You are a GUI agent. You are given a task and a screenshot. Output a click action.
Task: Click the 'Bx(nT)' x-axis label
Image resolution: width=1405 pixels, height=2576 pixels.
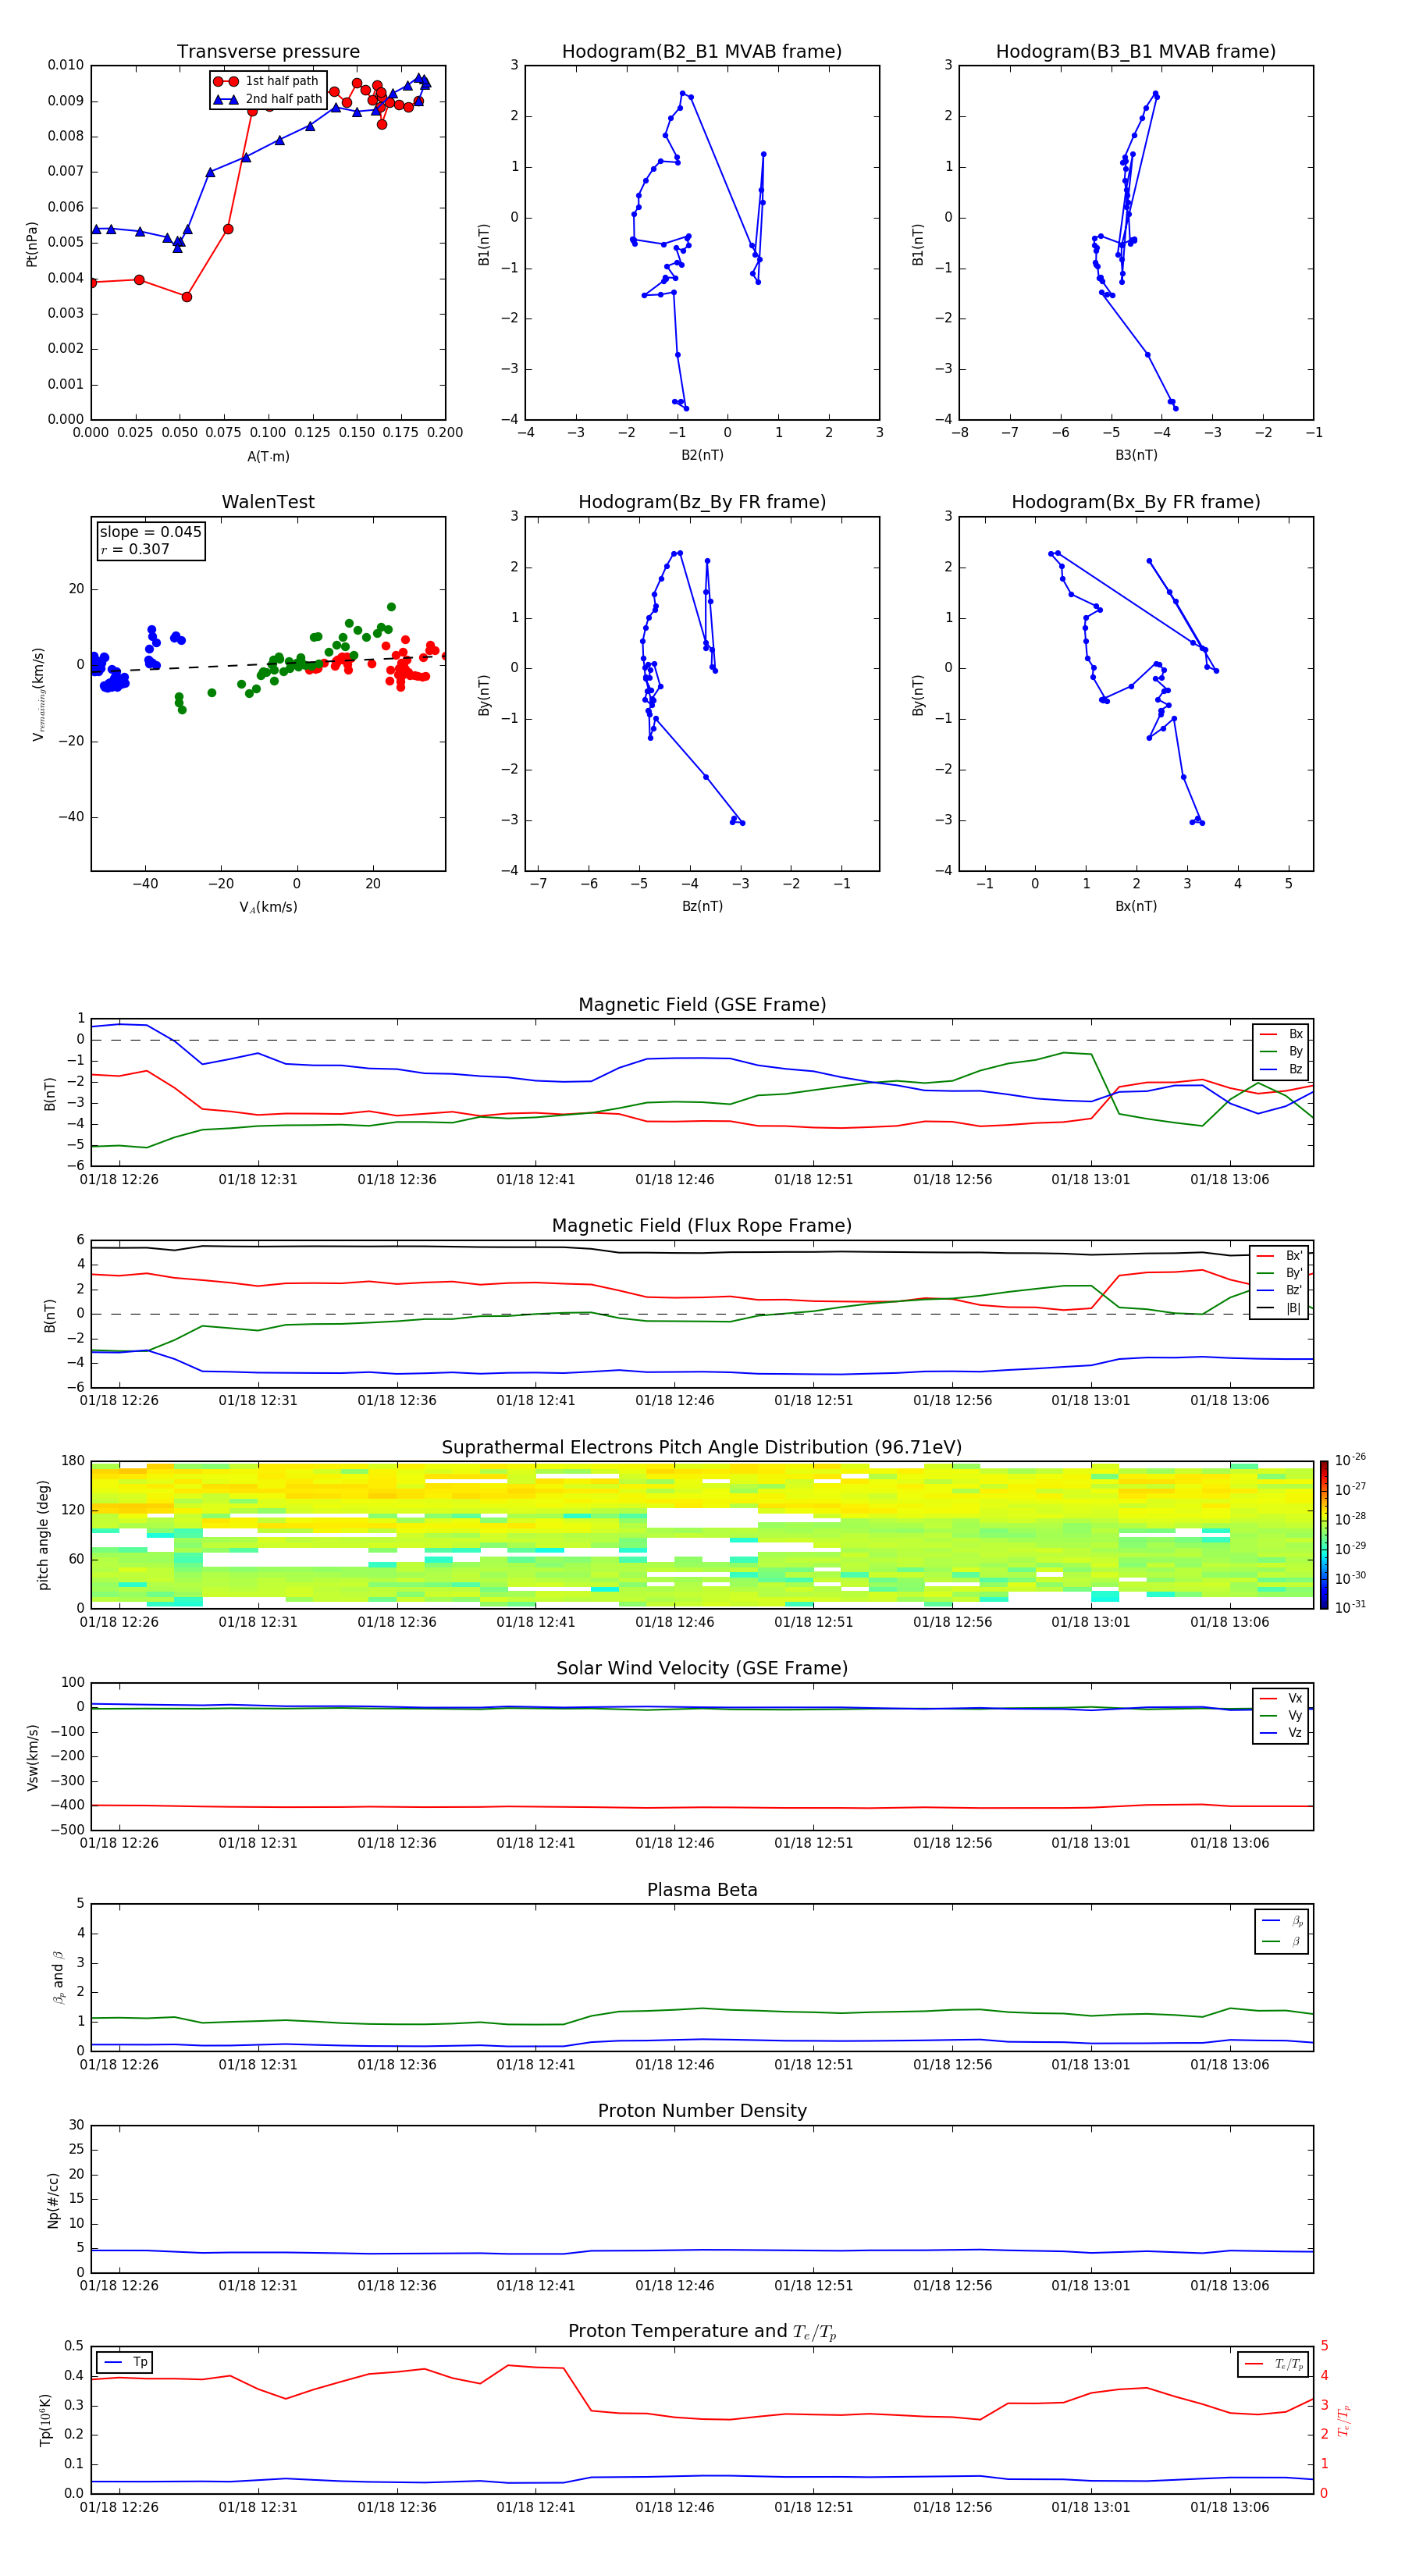point(1136,906)
